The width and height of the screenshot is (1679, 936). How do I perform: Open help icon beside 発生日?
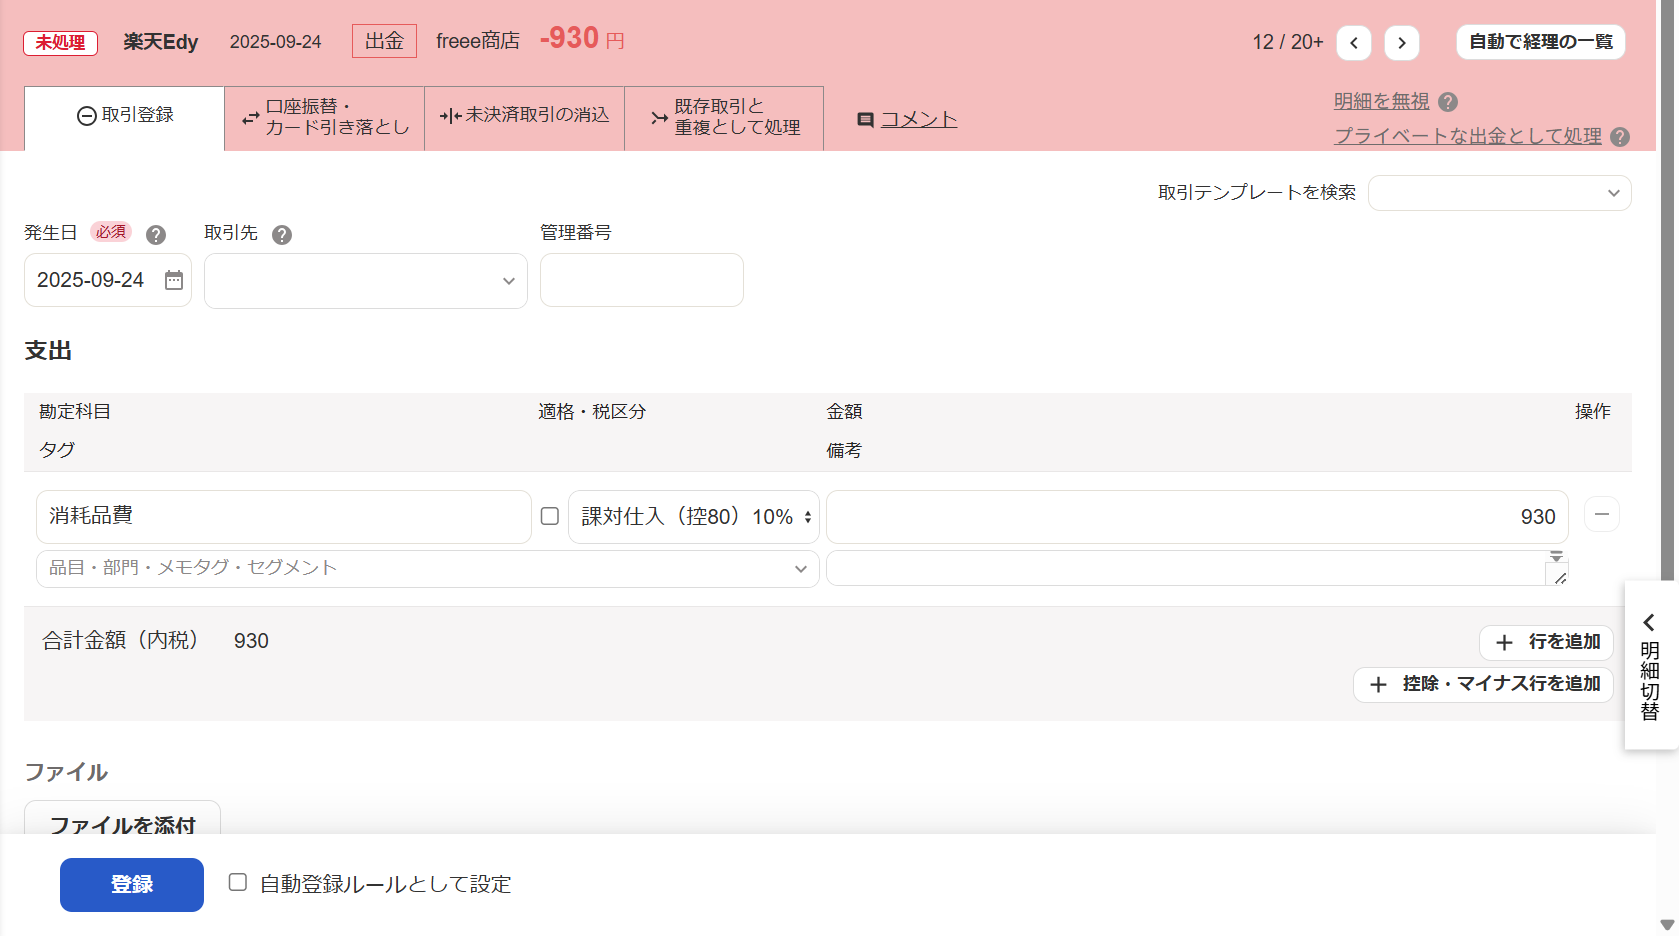point(156,235)
